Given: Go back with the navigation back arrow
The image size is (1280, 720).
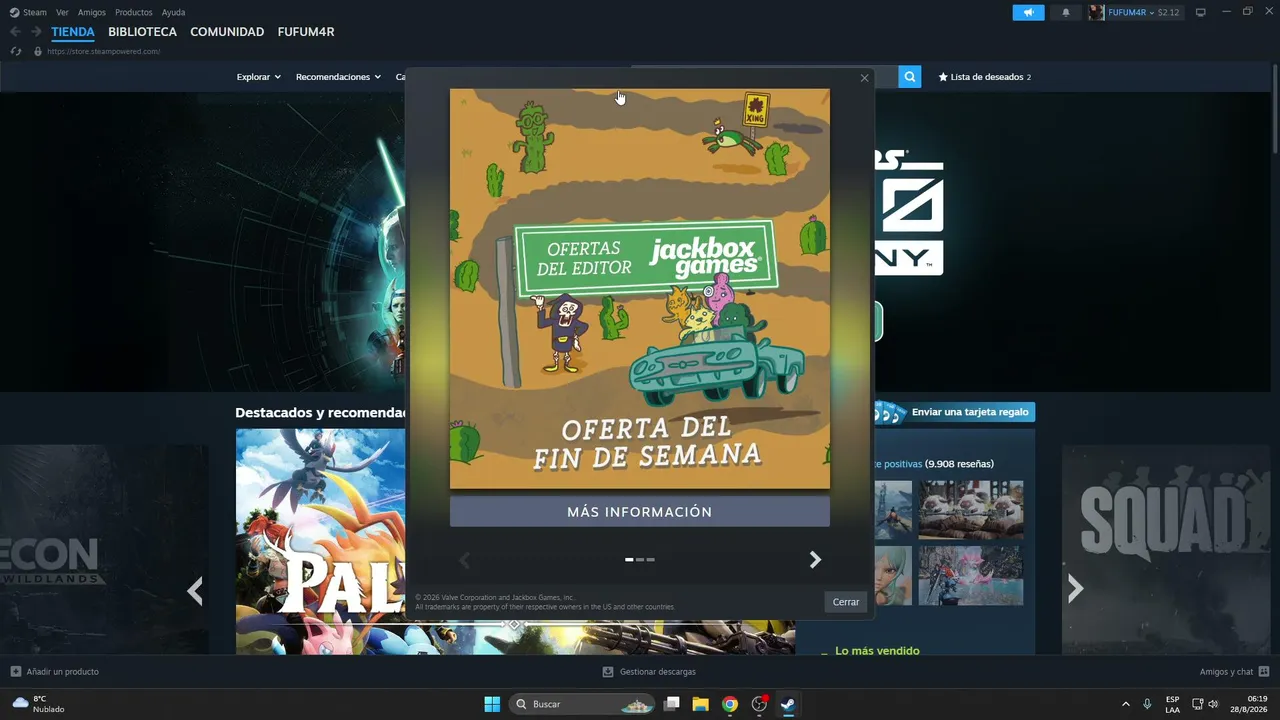Looking at the screenshot, I should (15, 32).
